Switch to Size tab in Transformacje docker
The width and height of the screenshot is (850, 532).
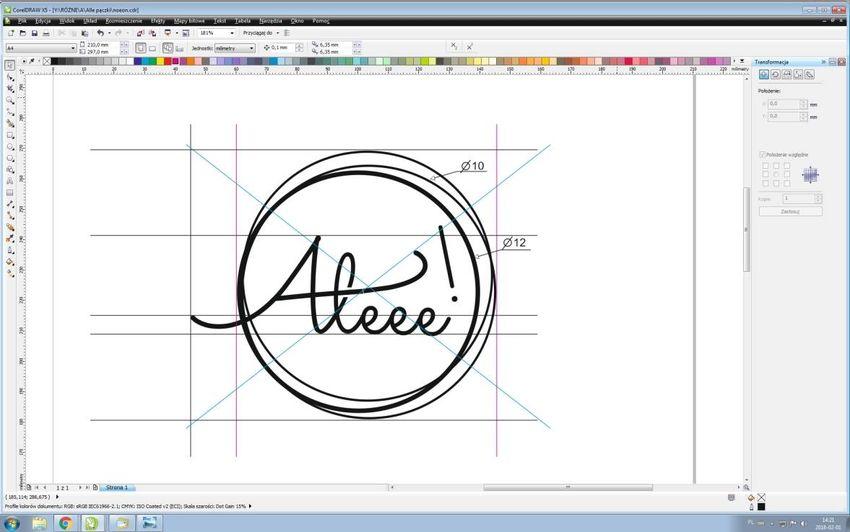[x=798, y=74]
